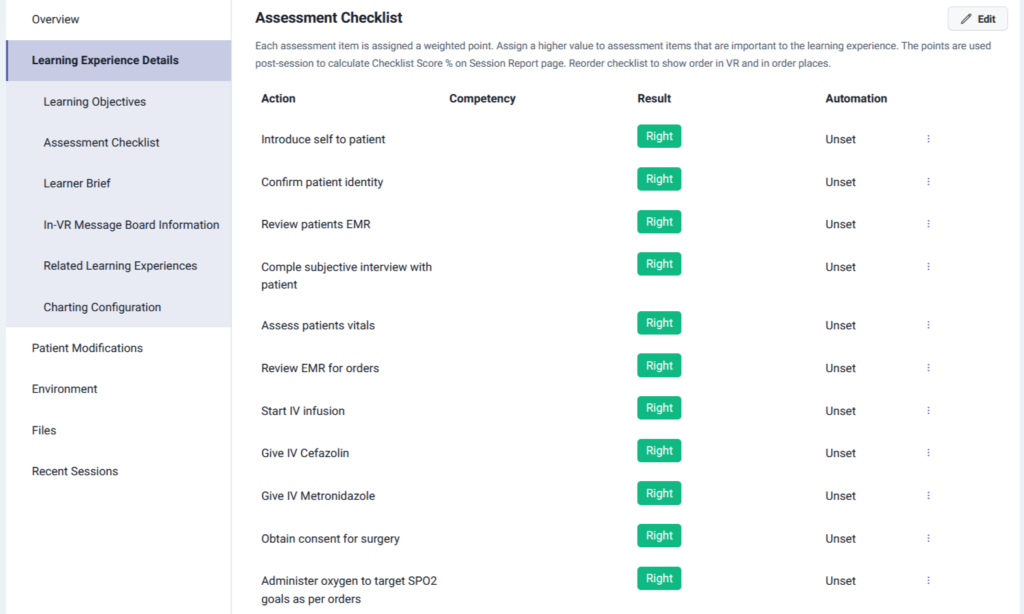Collapse the Learning Experience Details section

click(x=105, y=60)
